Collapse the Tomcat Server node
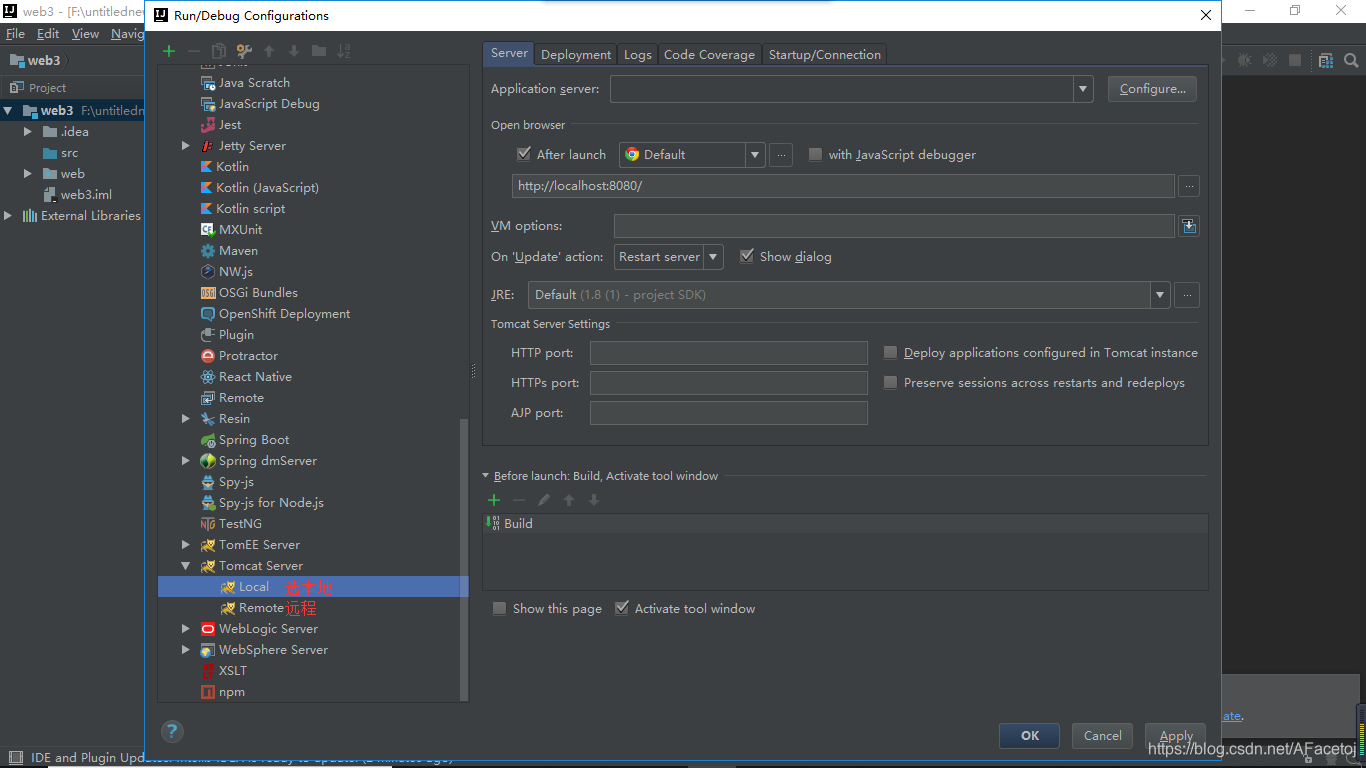Image resolution: width=1366 pixels, height=768 pixels. [186, 566]
